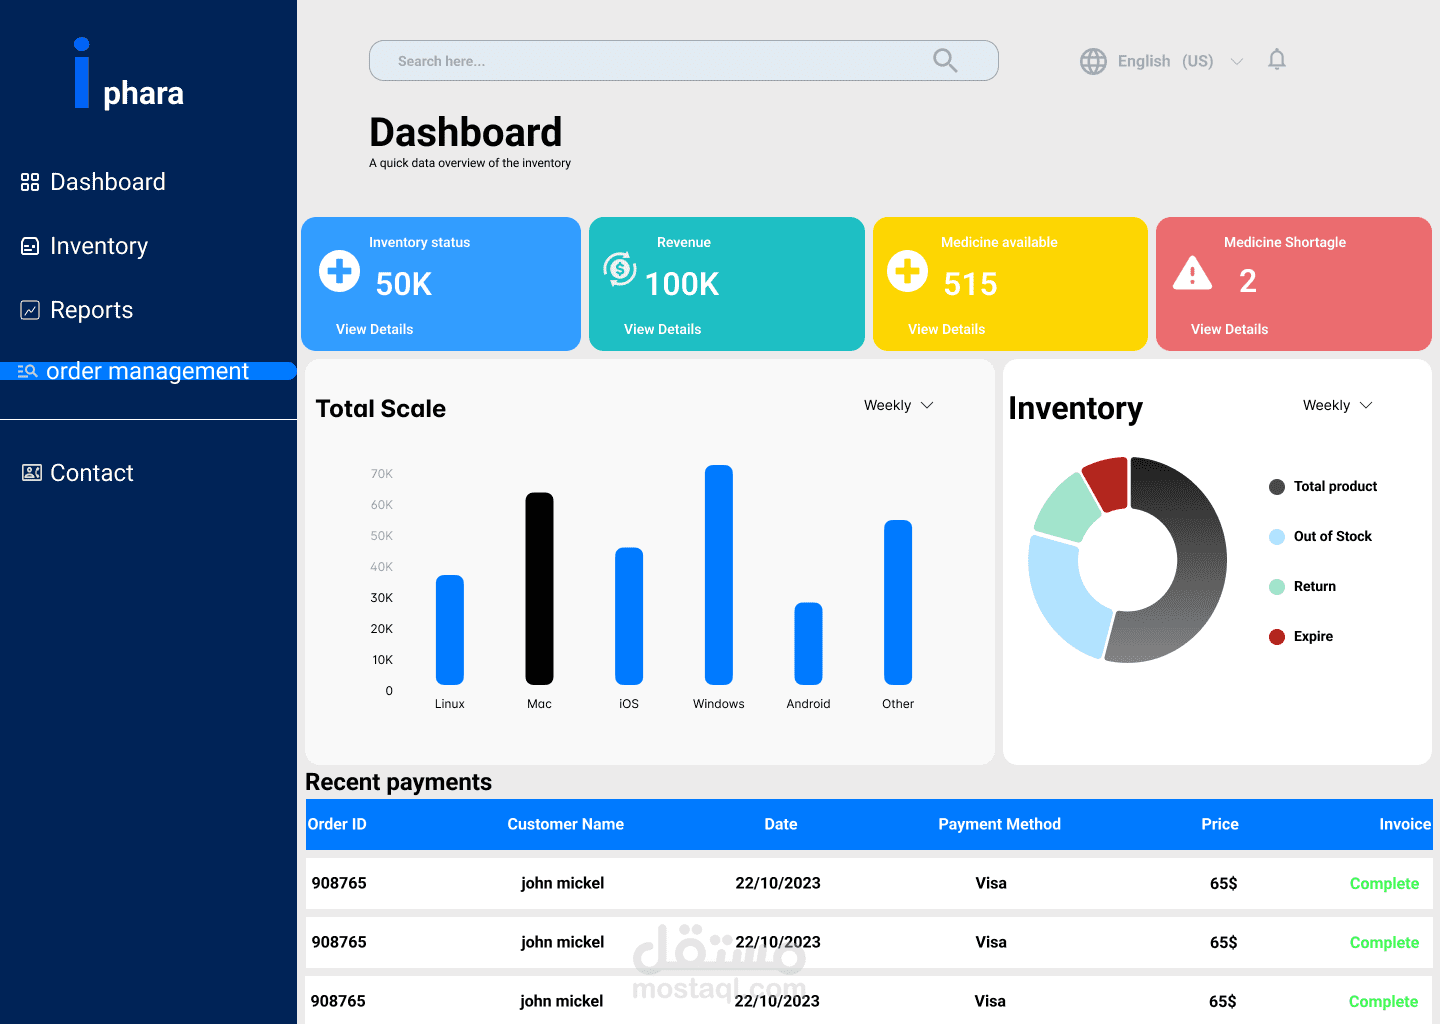Viewport: 1440px width, 1024px height.
Task: Click the dollar icon on the Revenue card
Action: pyautogui.click(x=620, y=268)
